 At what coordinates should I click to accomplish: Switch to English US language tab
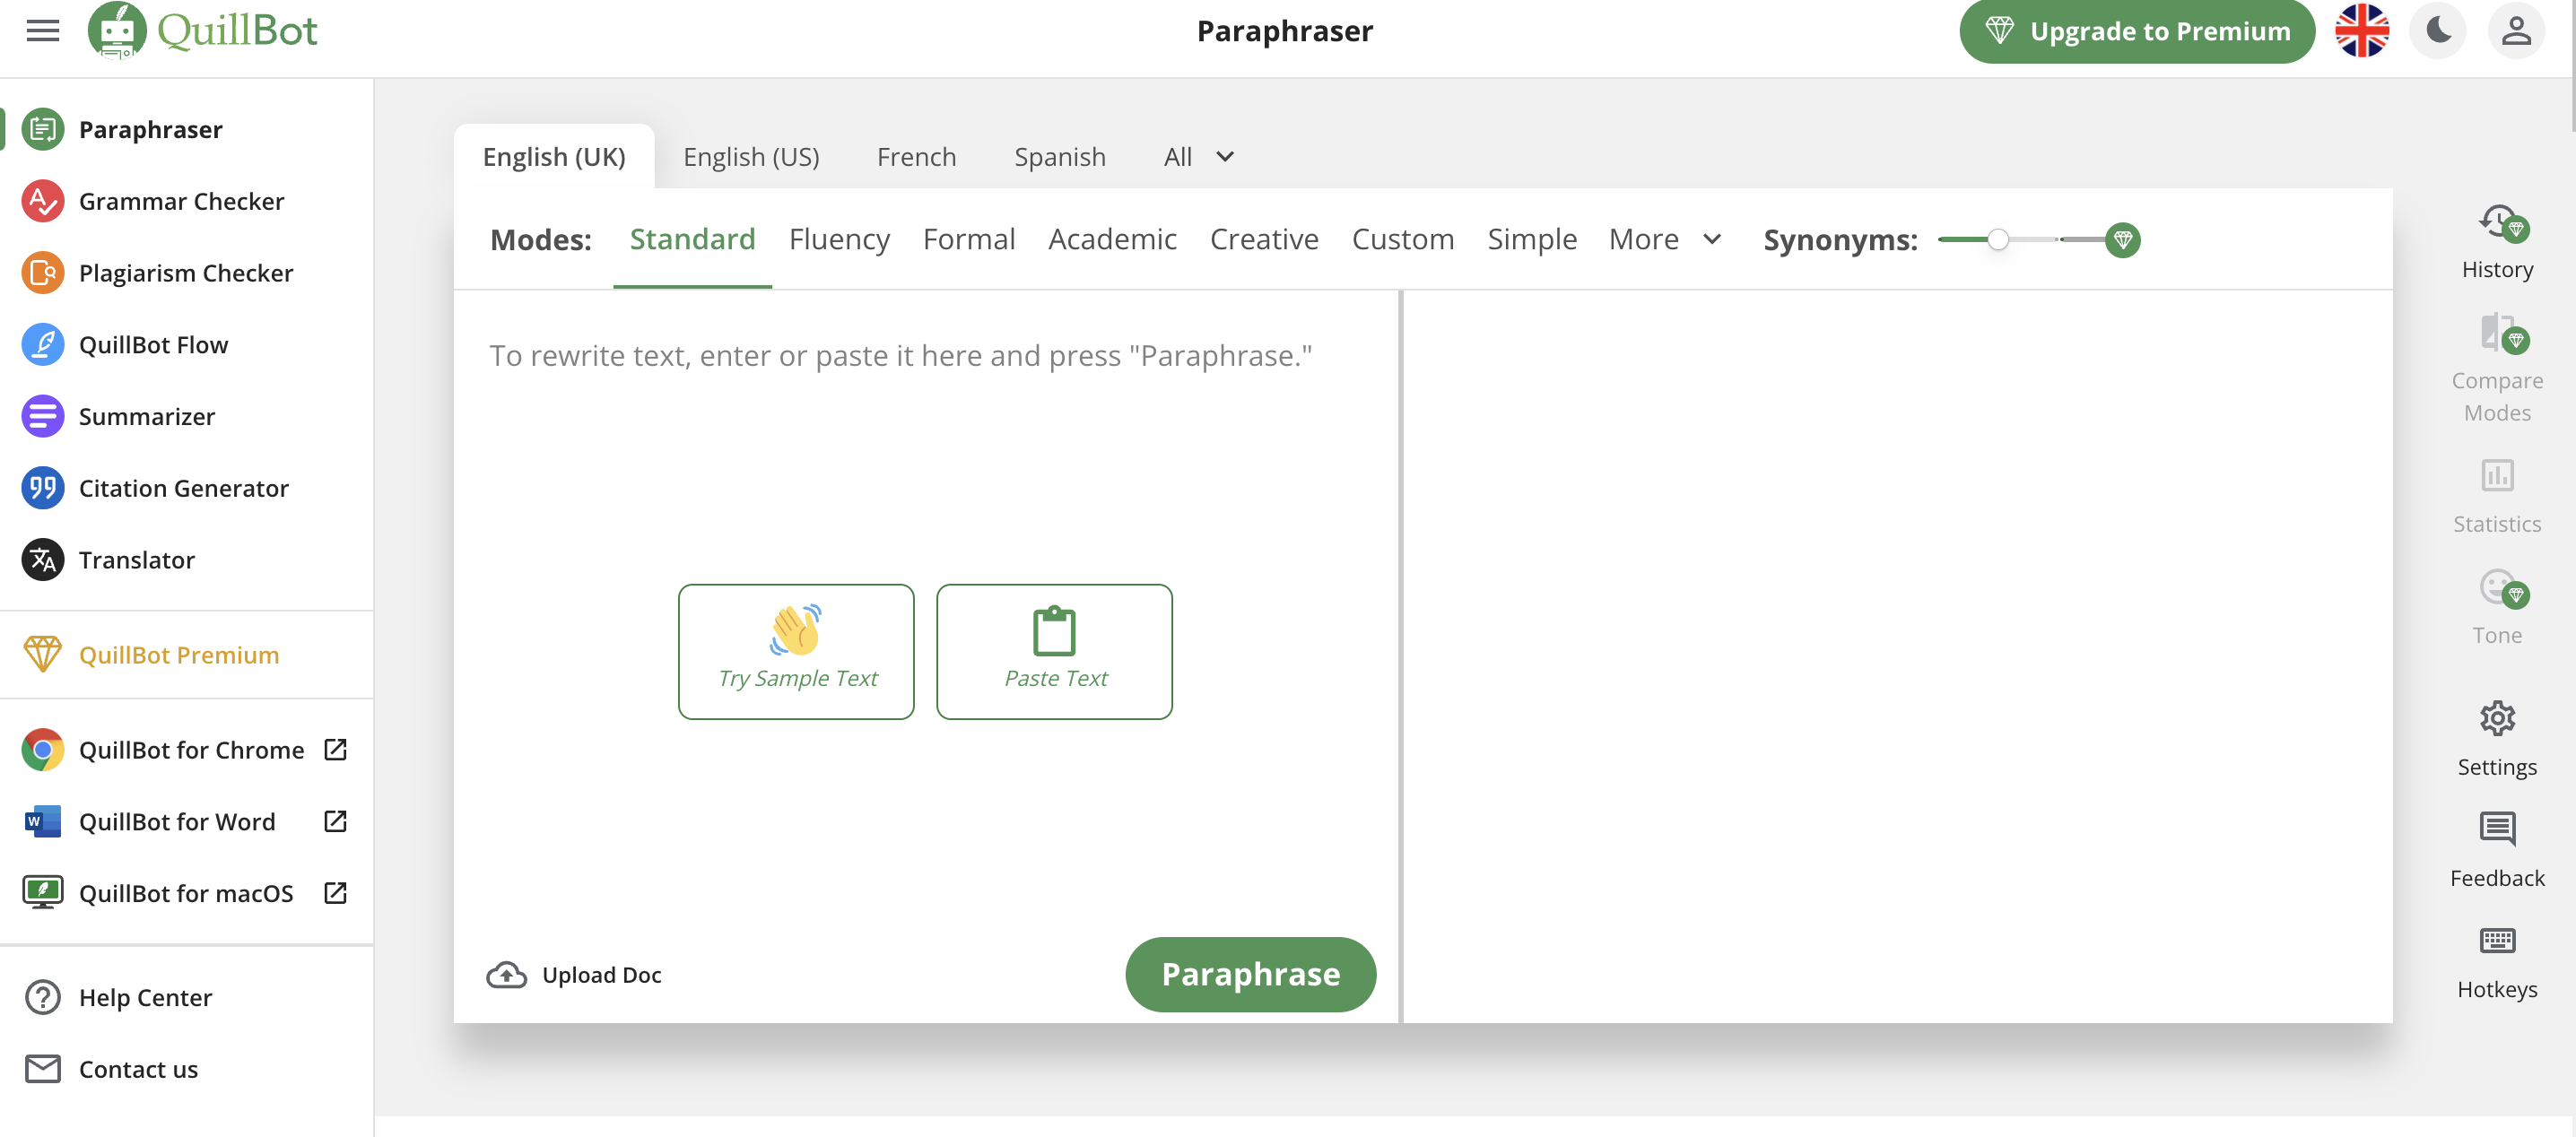[751, 156]
